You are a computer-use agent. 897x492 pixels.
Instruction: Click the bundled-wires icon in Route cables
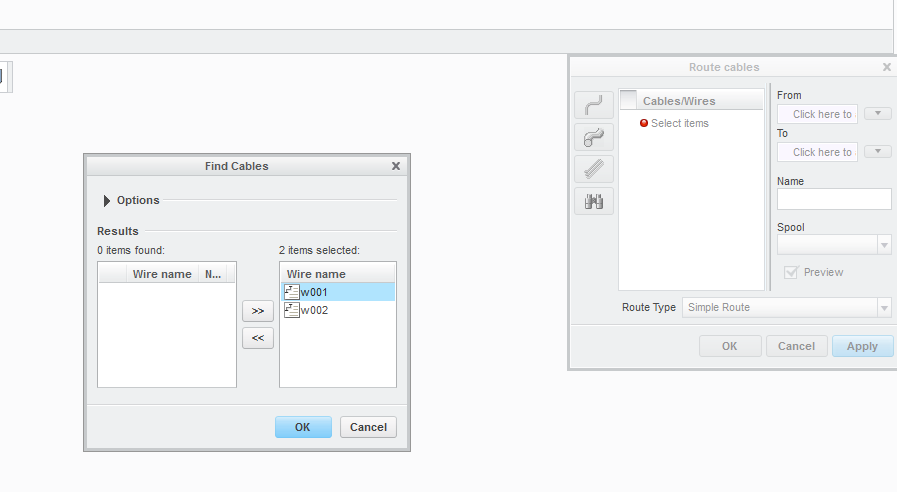[x=594, y=169]
